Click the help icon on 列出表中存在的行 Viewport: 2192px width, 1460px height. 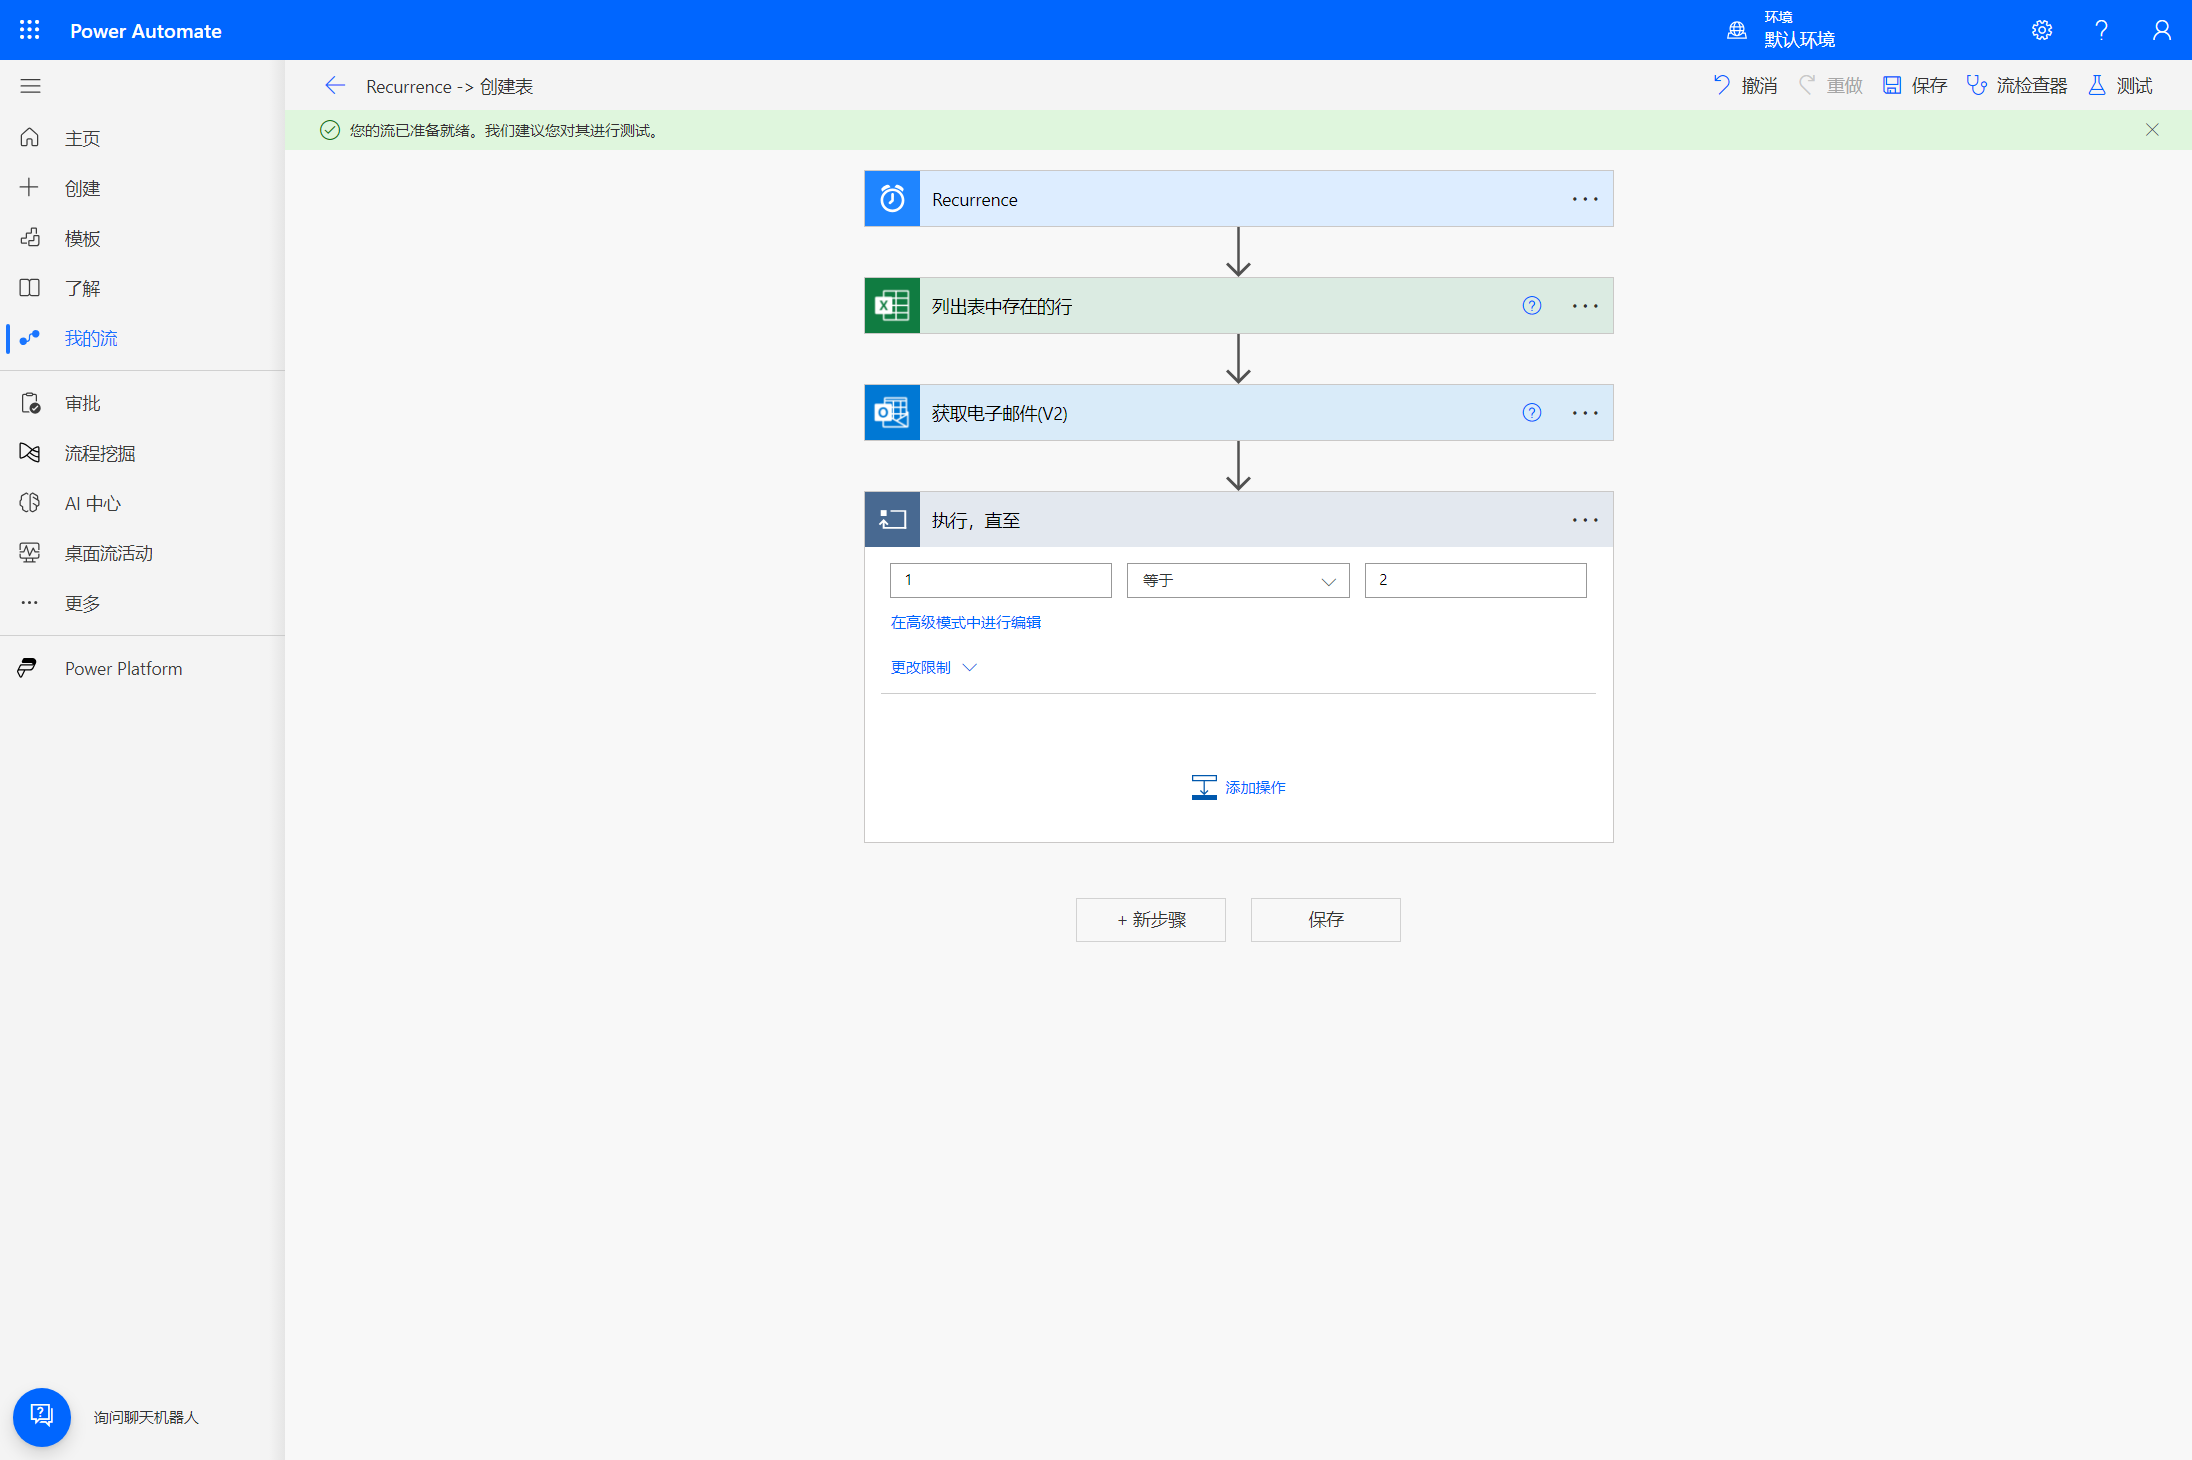point(1531,306)
